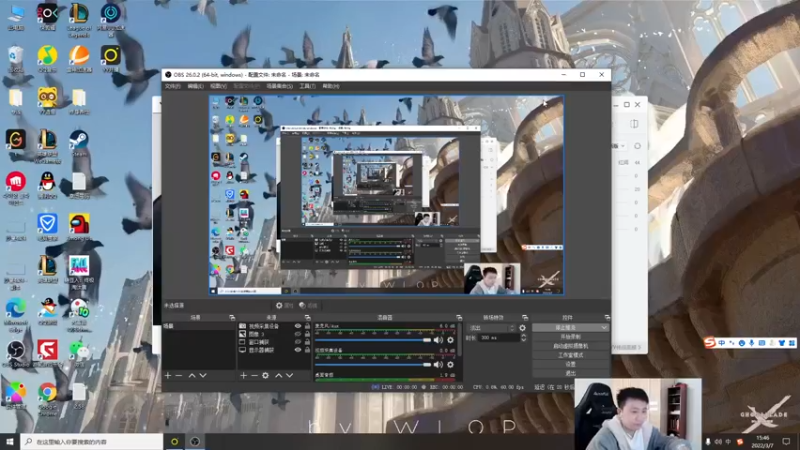The image size is (800, 450).
Task: Click the transition duration 300 ms stepper arrows
Action: click(523, 338)
